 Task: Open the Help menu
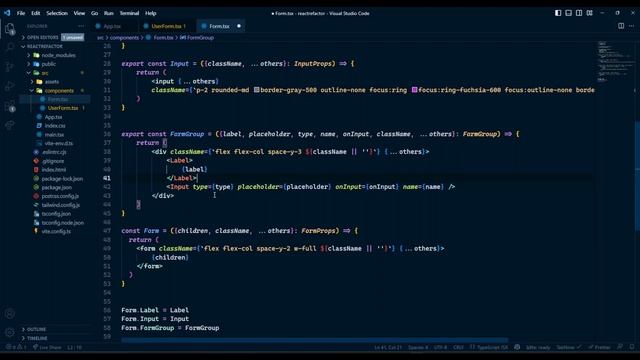[151, 13]
